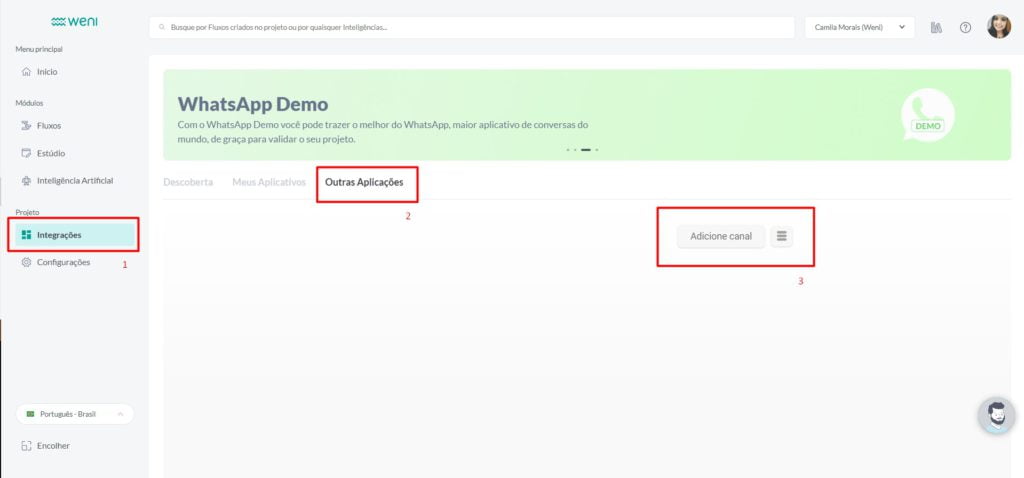1024x478 pixels.
Task: Collapse the sidebar with Encolher
Action: coord(46,446)
